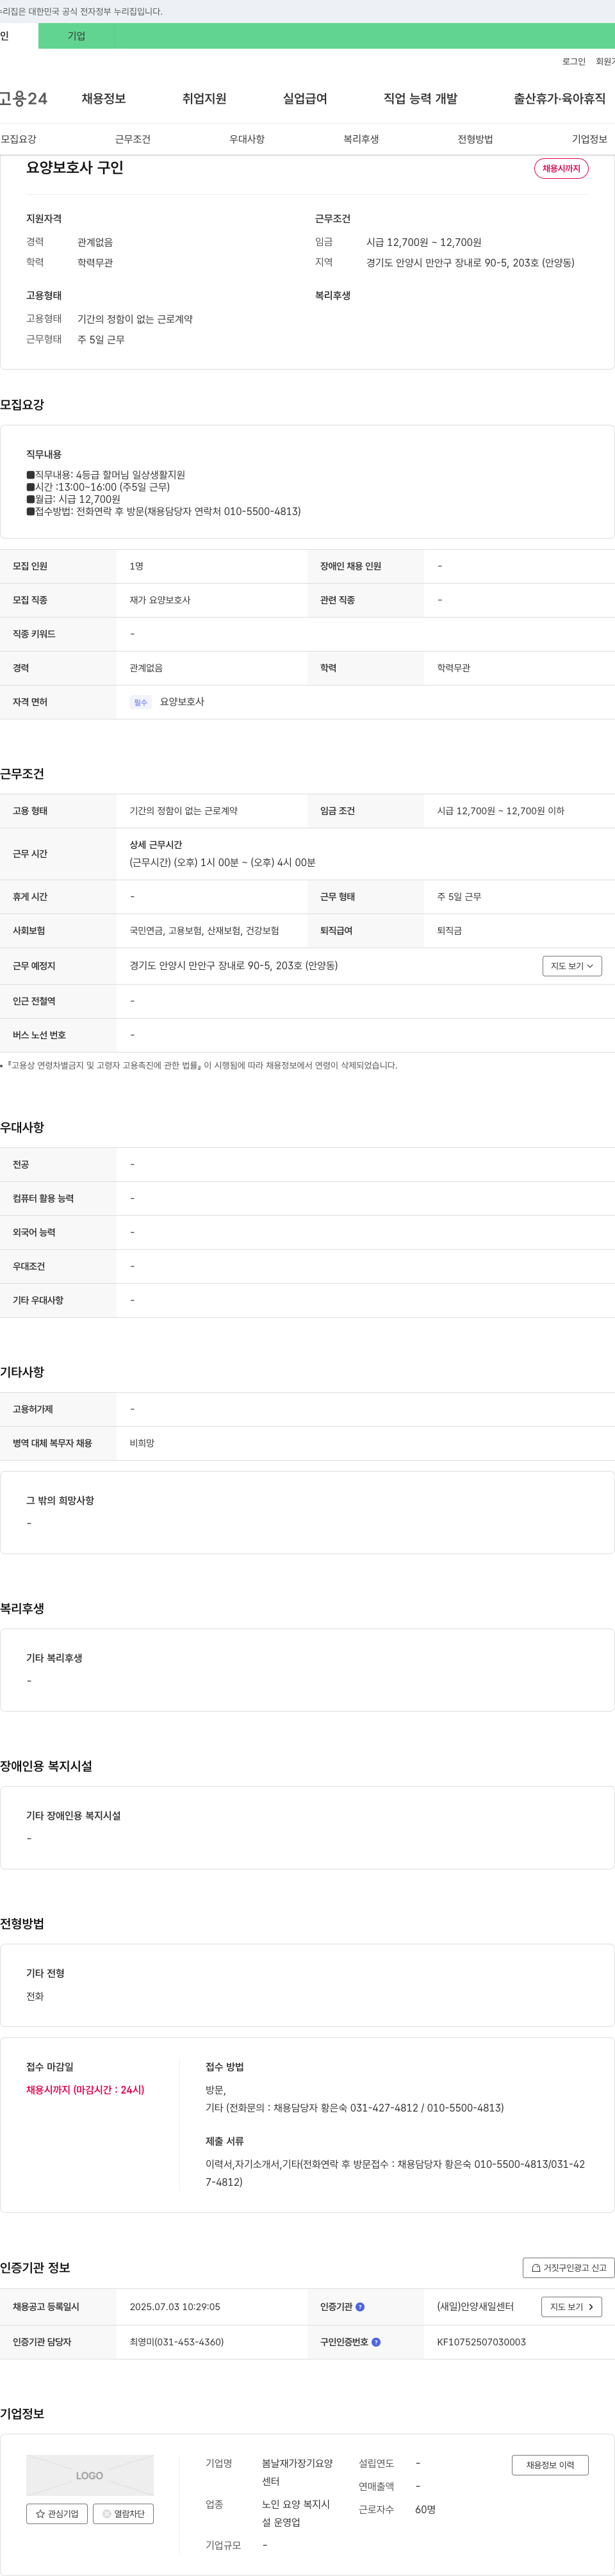Click the 구인인증번호 help question icon
This screenshot has height=2576, width=615.
click(376, 2342)
